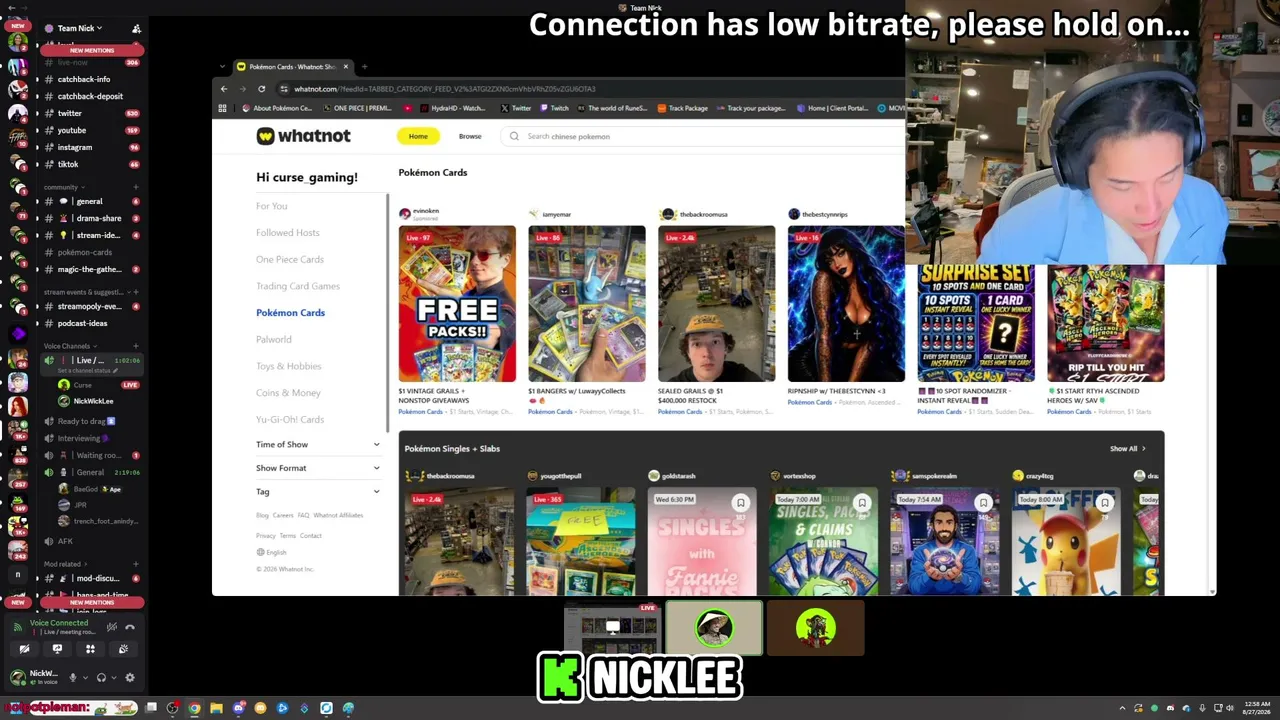This screenshot has height=720, width=1280.
Task: Open the Careers footer link
Action: point(283,516)
